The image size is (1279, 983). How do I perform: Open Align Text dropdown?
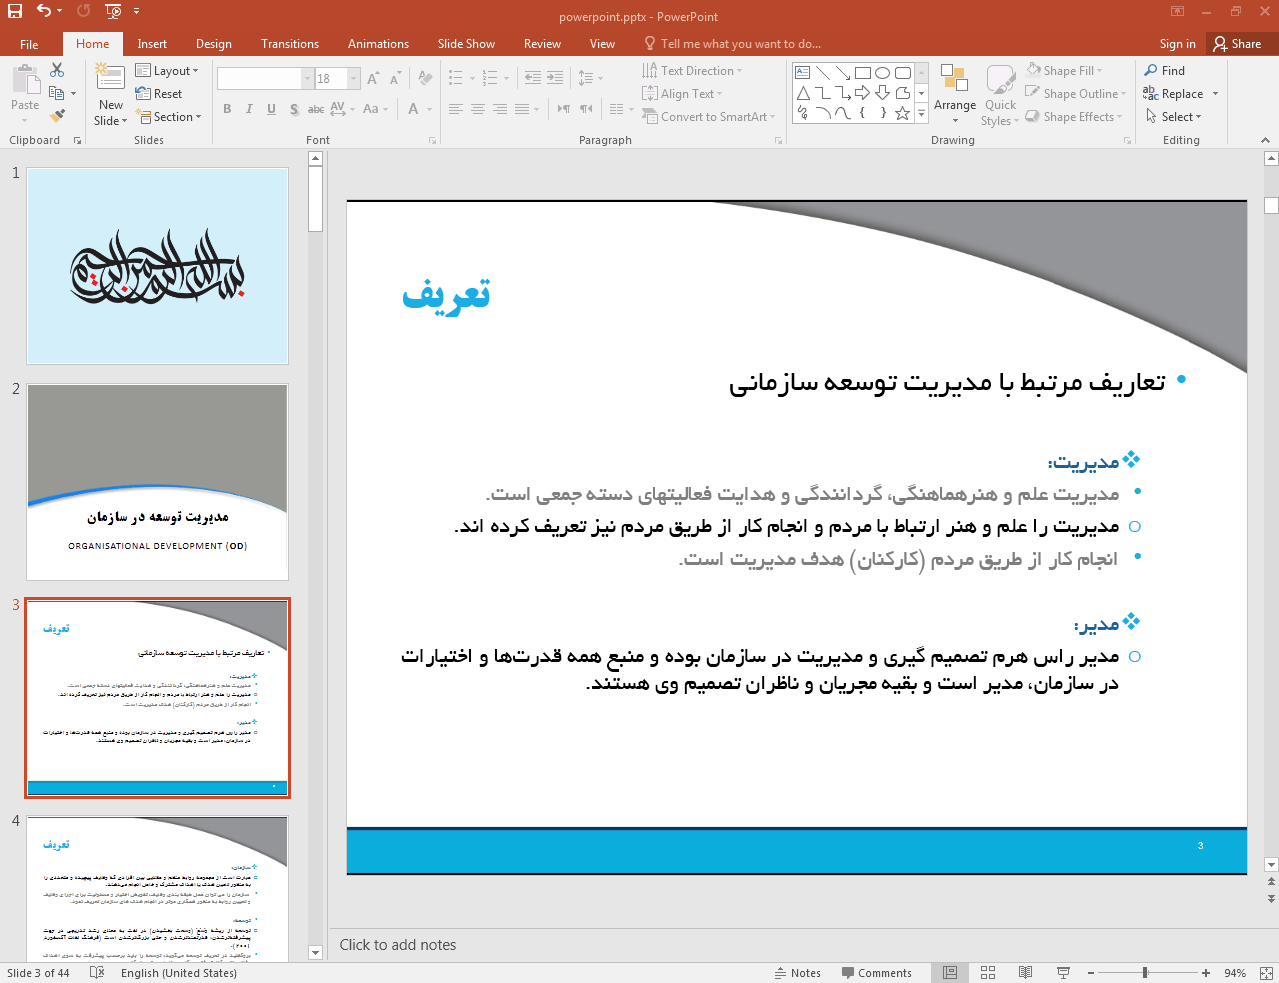682,94
